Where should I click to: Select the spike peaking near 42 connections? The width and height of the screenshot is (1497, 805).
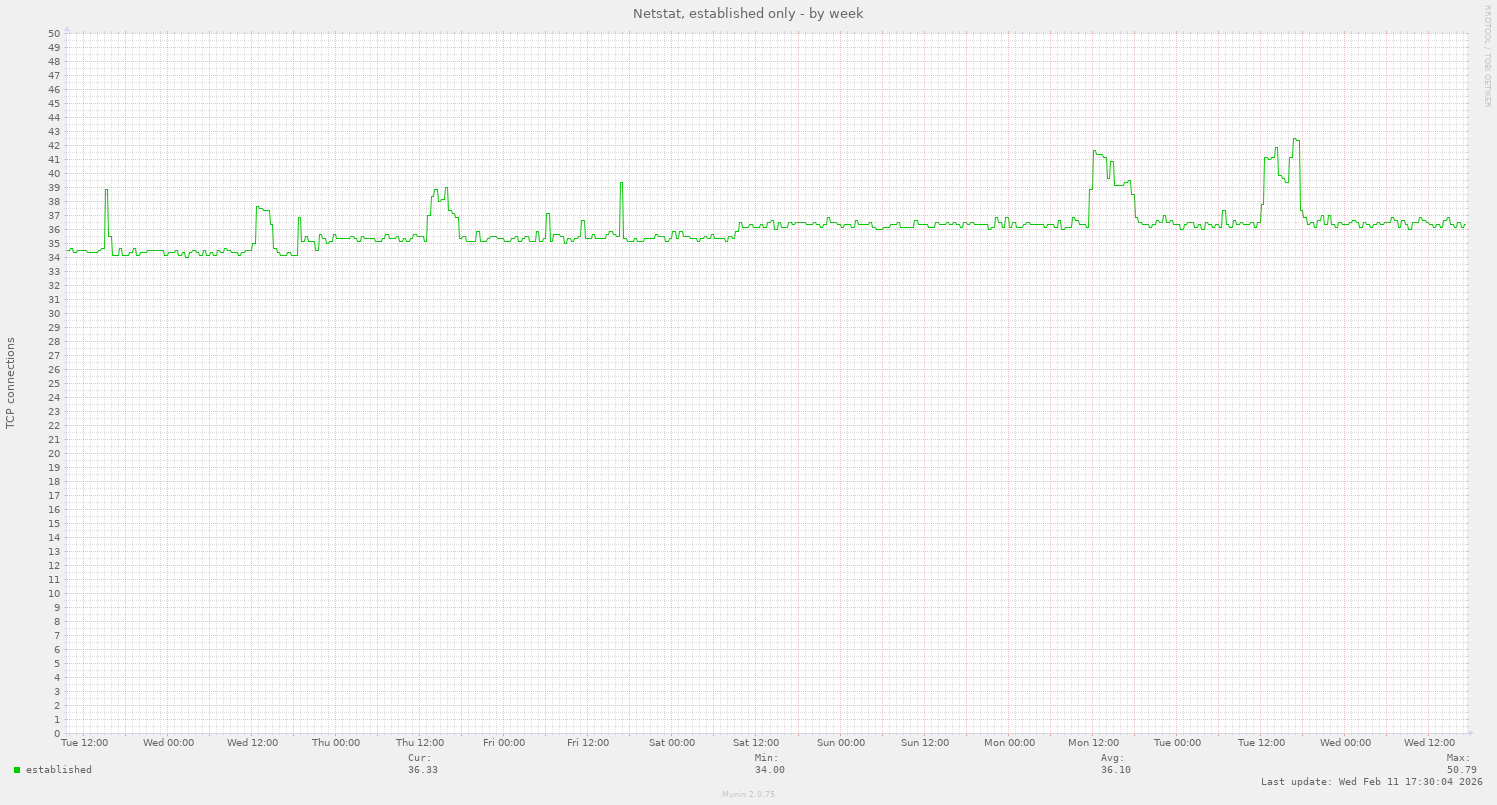tap(1097, 152)
